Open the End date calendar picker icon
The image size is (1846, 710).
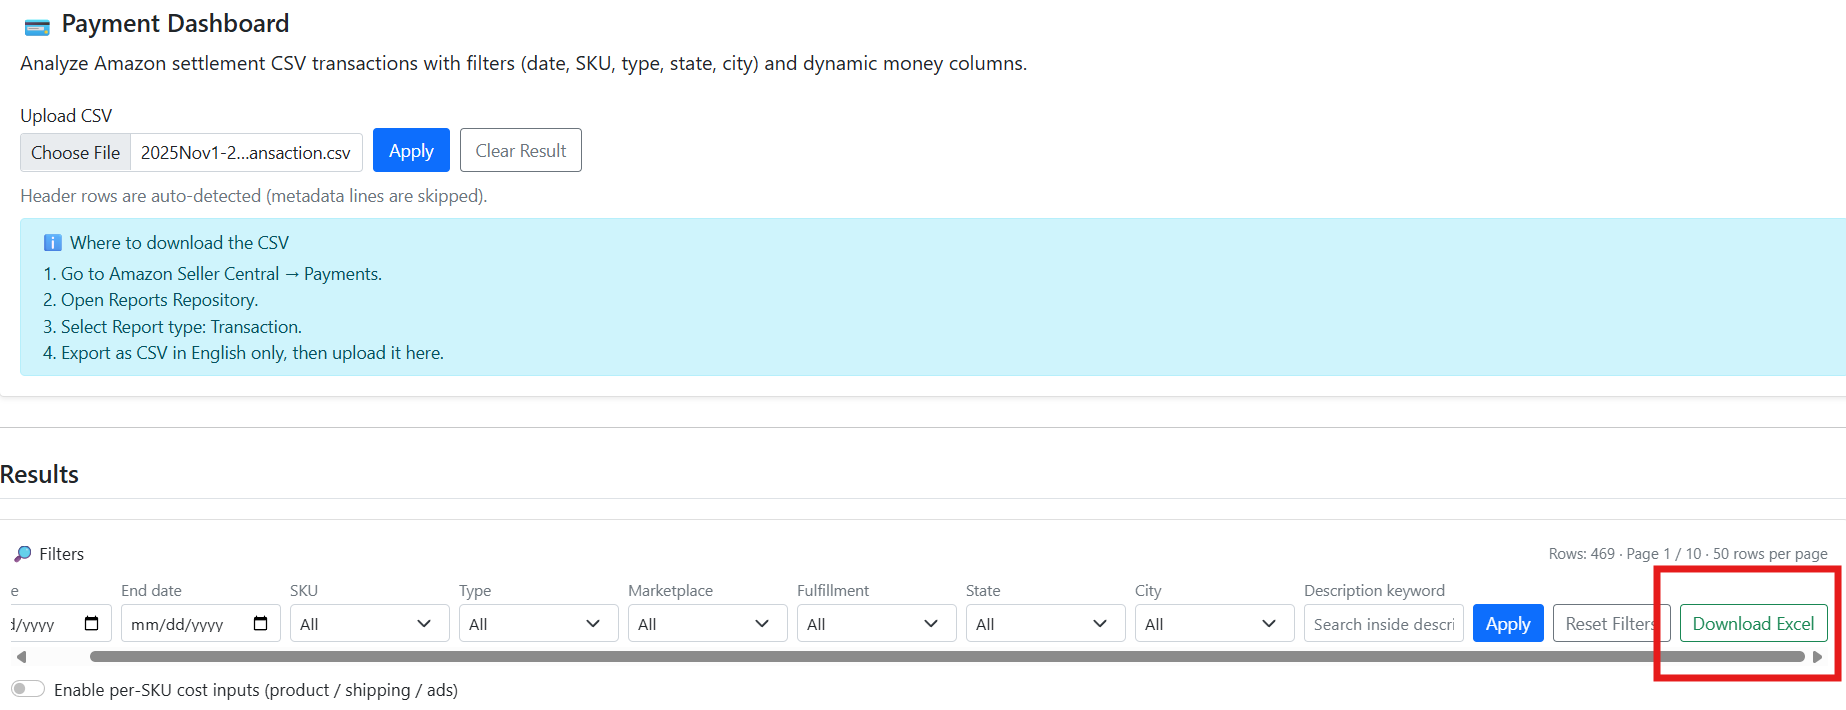[x=261, y=624]
